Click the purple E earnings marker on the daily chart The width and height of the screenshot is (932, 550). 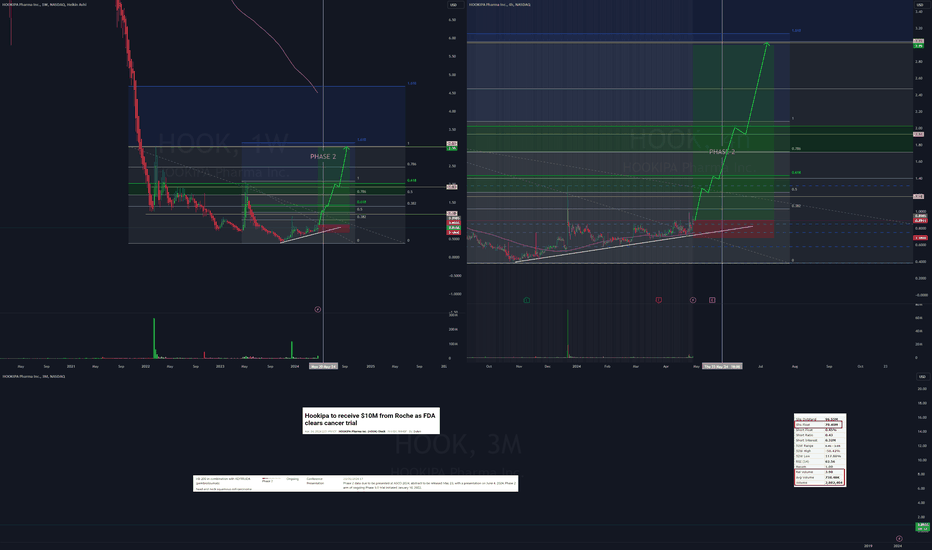(x=712, y=300)
